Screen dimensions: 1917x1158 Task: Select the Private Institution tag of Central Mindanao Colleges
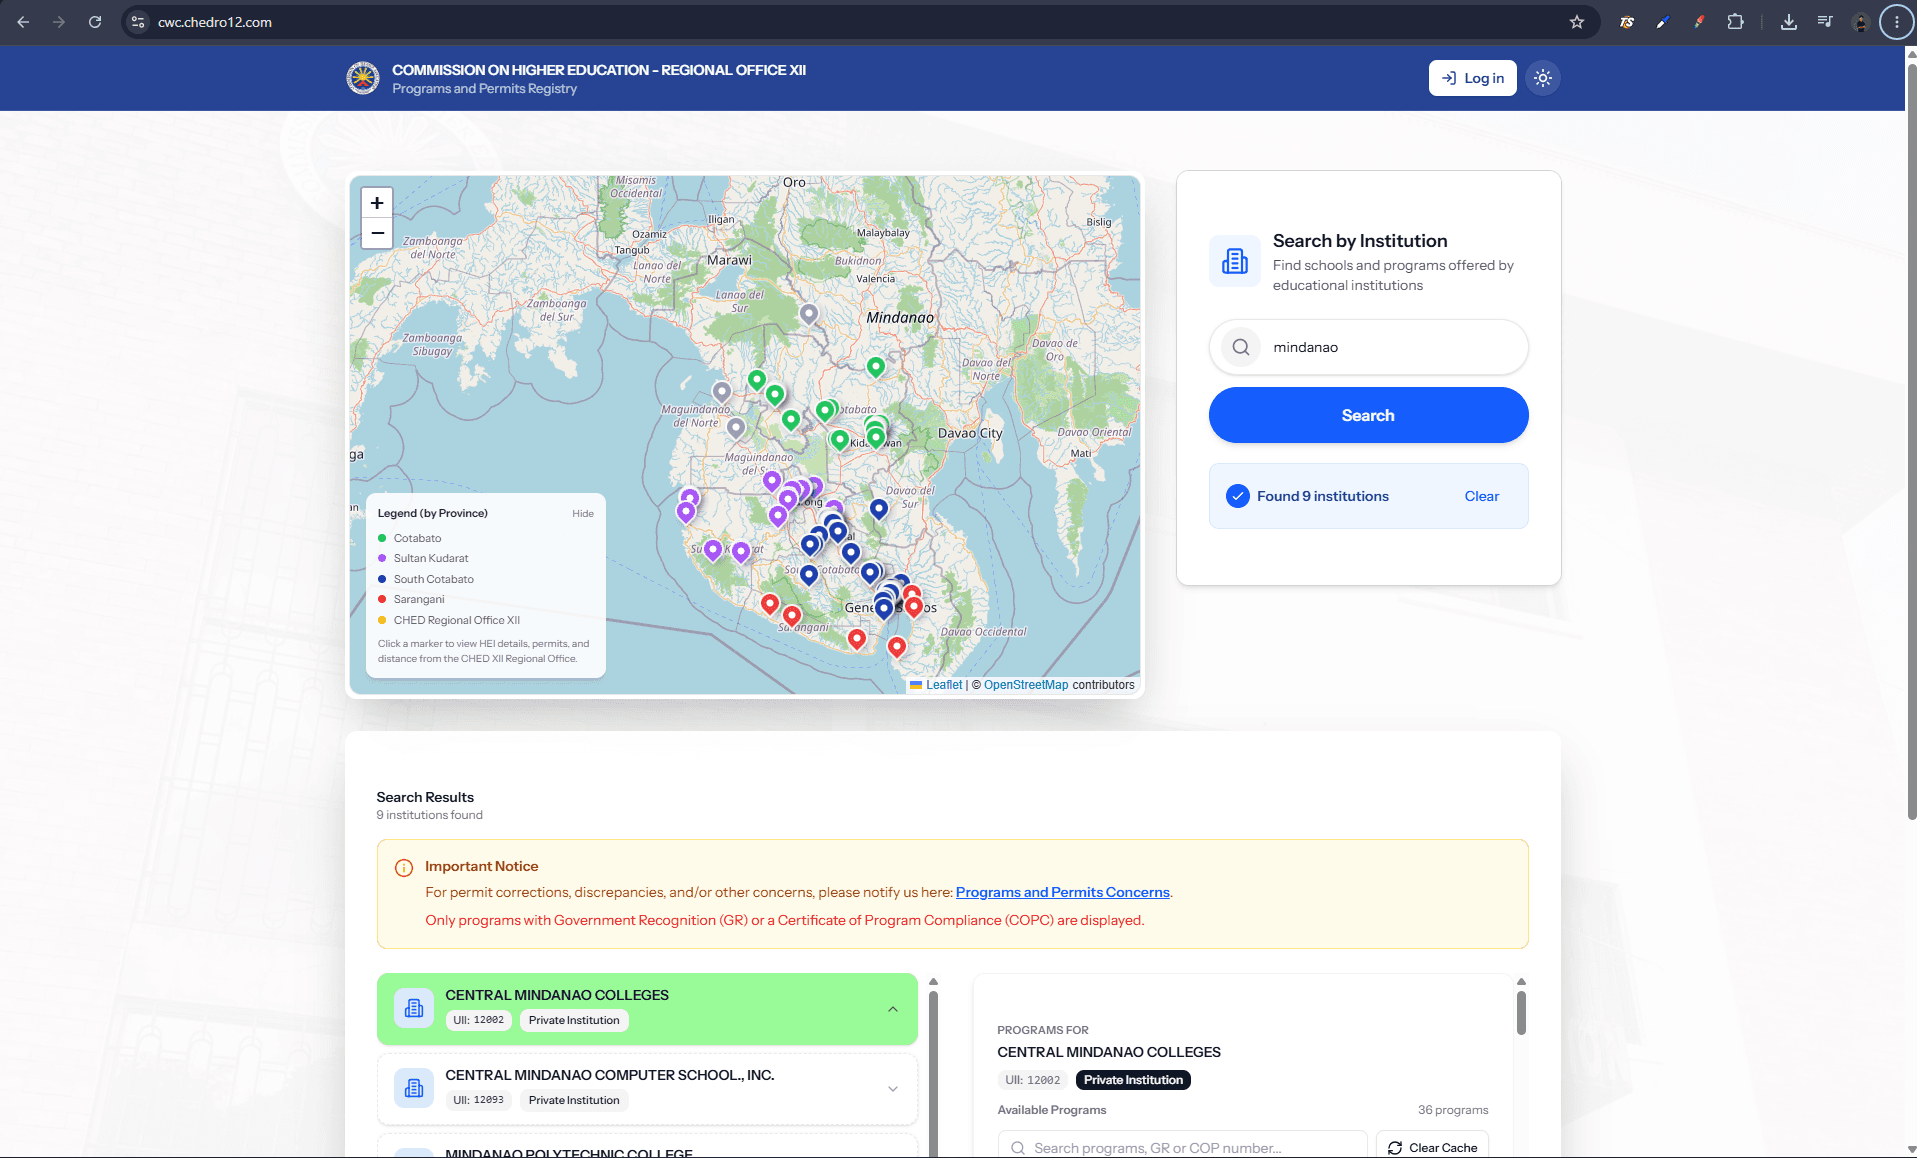574,1020
